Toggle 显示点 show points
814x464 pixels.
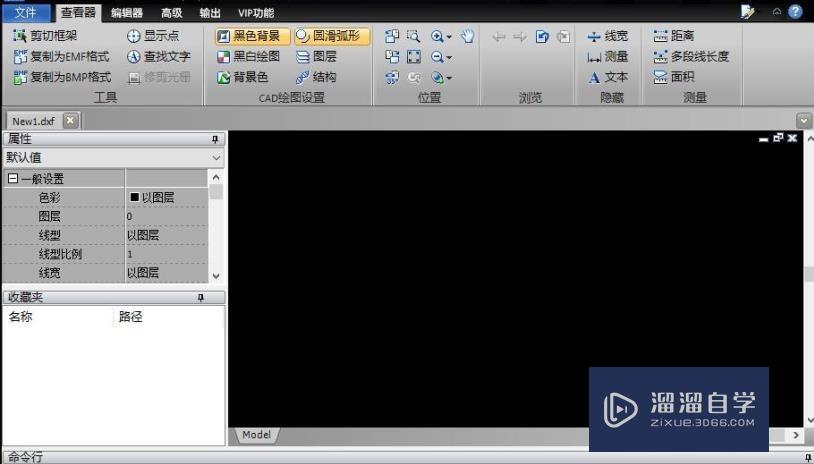pos(153,36)
